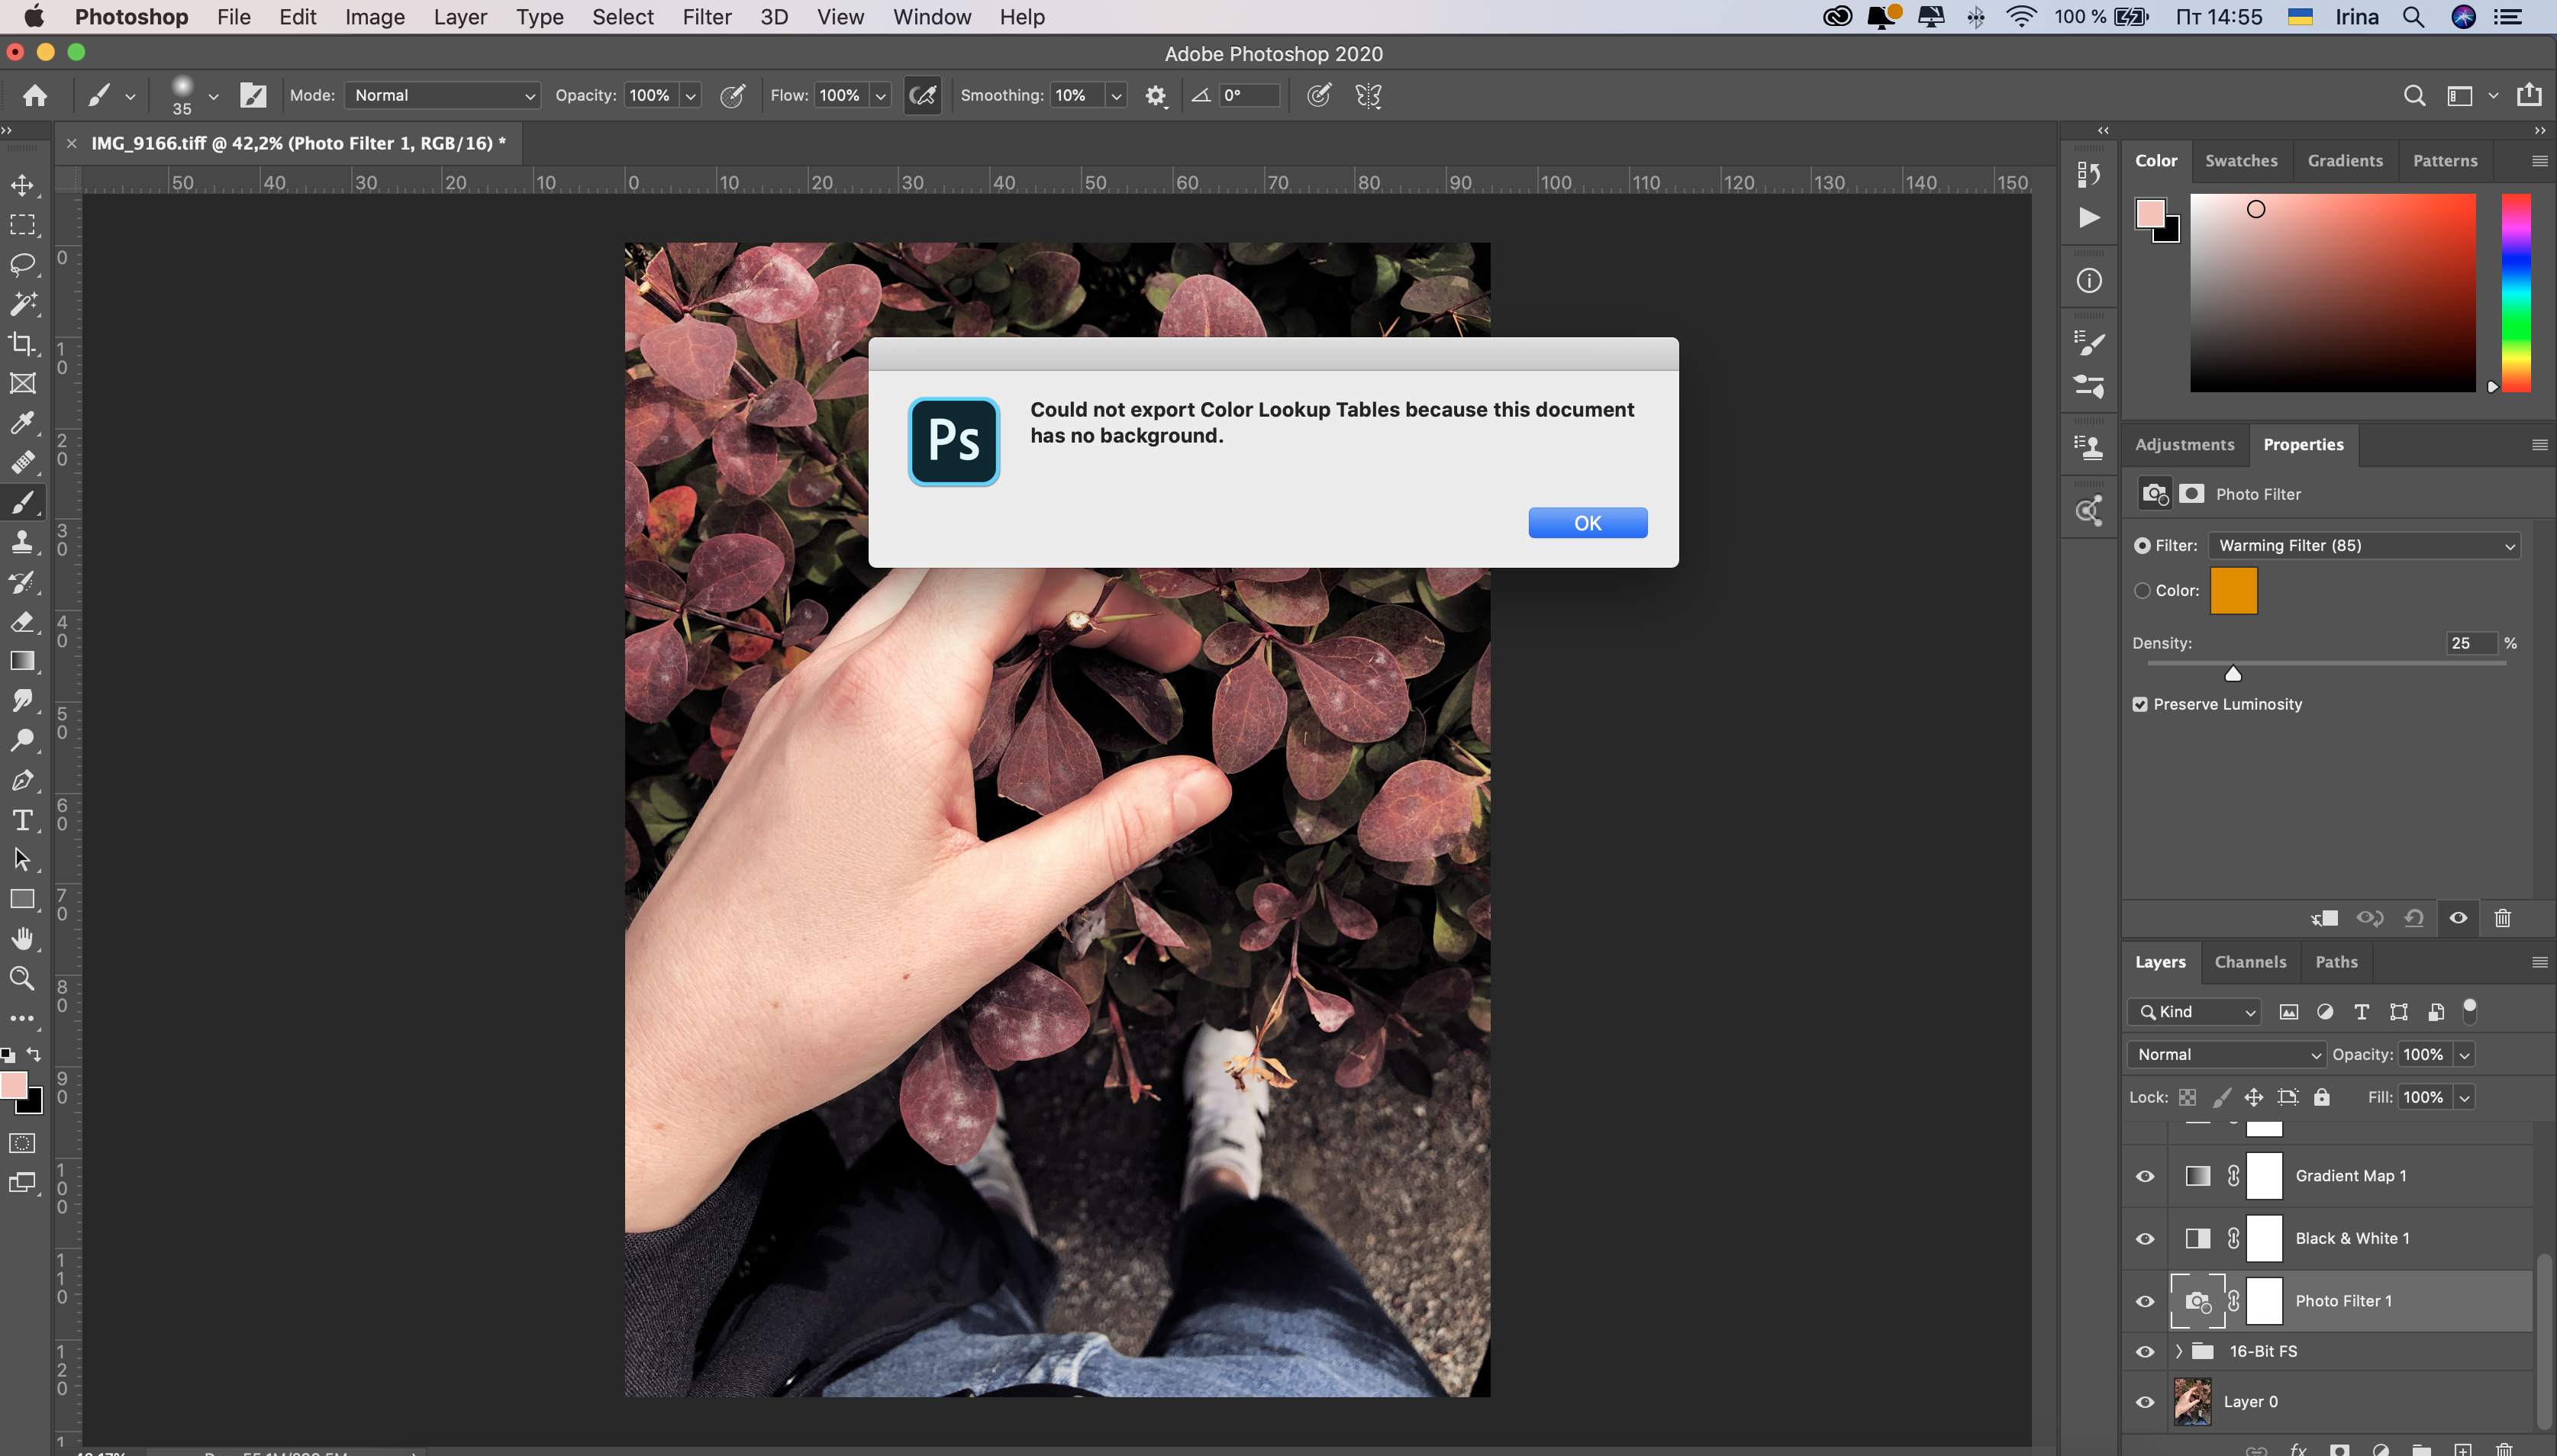Select the Horizontal Type tool
Image resolution: width=2557 pixels, height=1456 pixels.
pos(22,820)
